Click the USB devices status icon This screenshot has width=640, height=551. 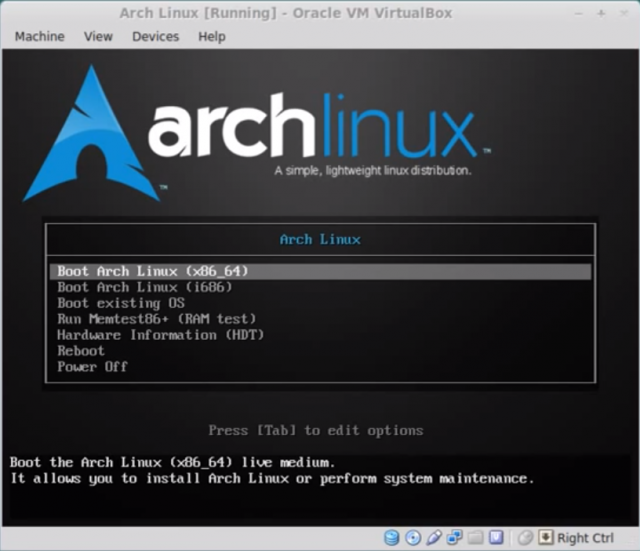tap(434, 538)
